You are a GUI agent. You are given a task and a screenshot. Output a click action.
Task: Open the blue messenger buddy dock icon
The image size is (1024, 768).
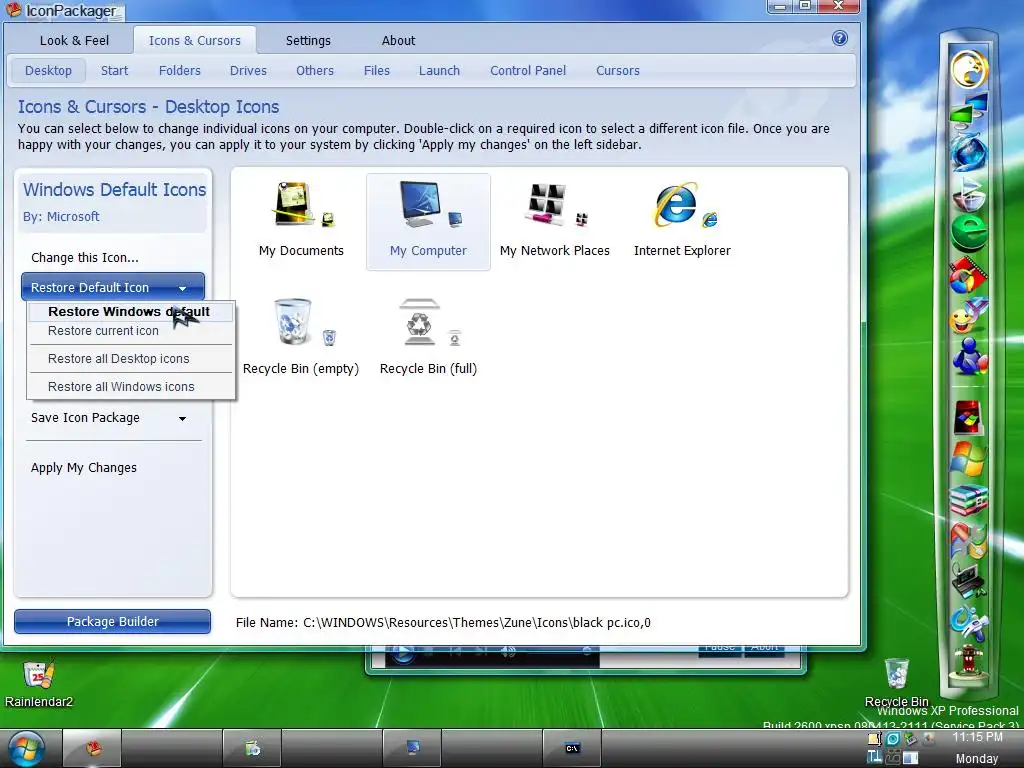pos(968,357)
